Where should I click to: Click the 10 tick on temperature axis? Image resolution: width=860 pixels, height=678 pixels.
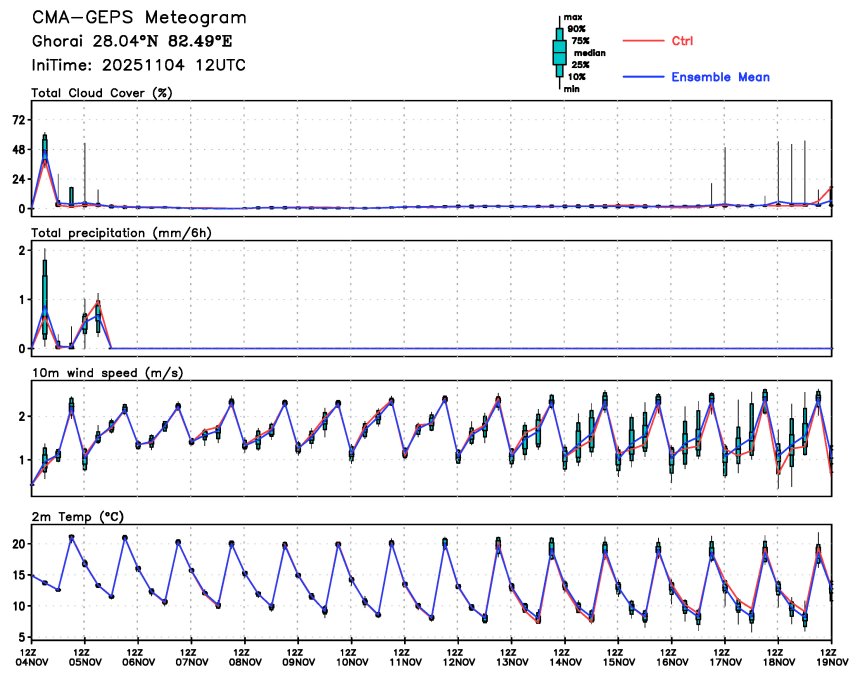[x=19, y=606]
